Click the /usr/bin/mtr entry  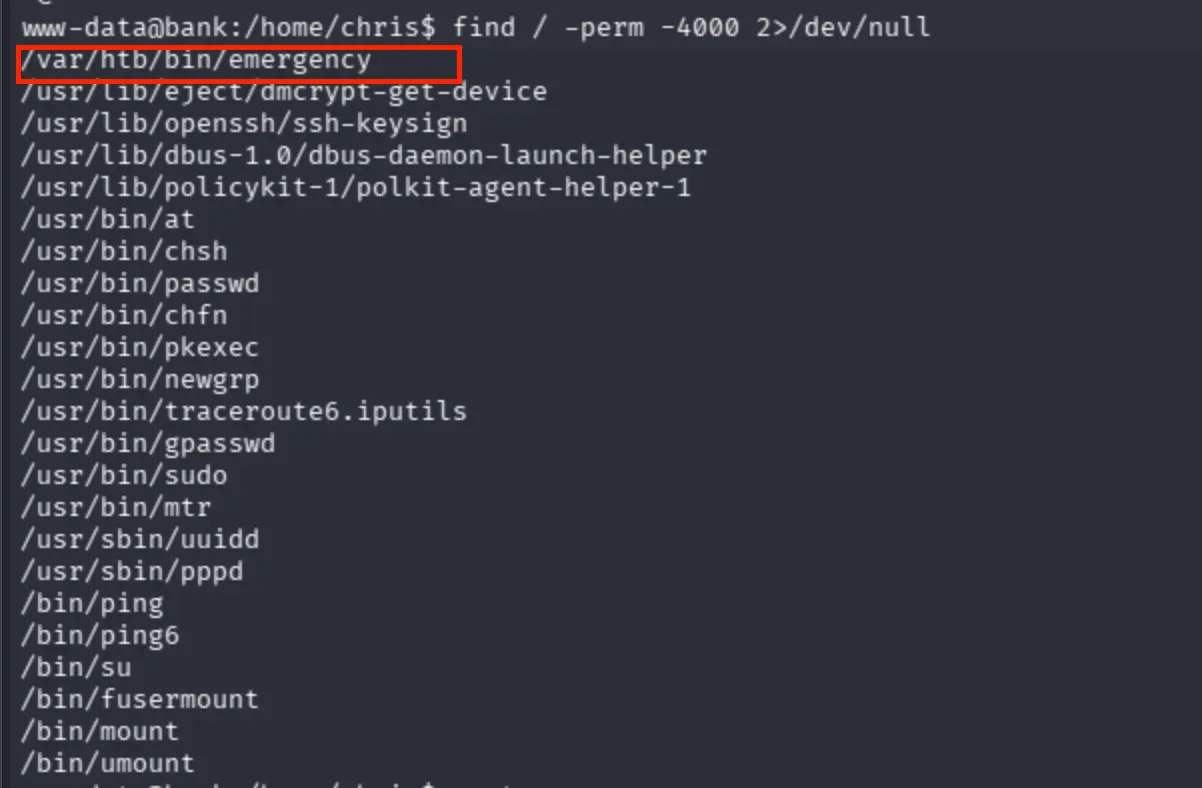pyautogui.click(x=116, y=507)
